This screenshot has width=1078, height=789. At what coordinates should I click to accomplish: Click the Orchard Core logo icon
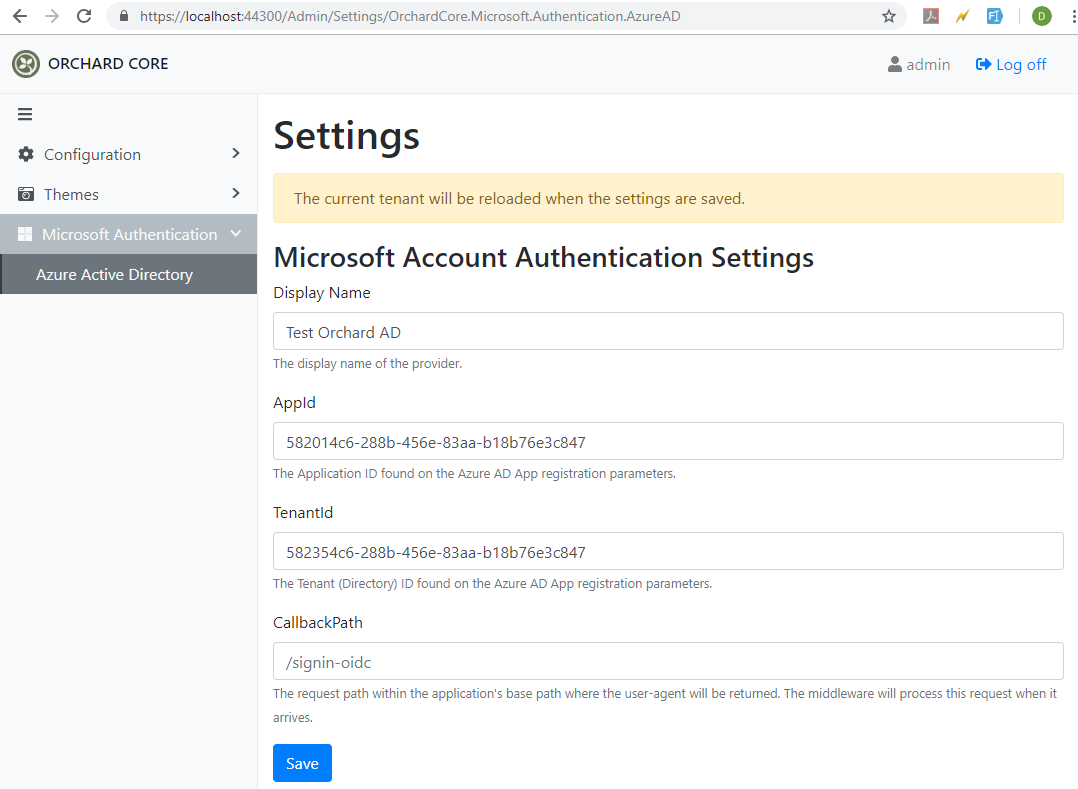click(26, 64)
